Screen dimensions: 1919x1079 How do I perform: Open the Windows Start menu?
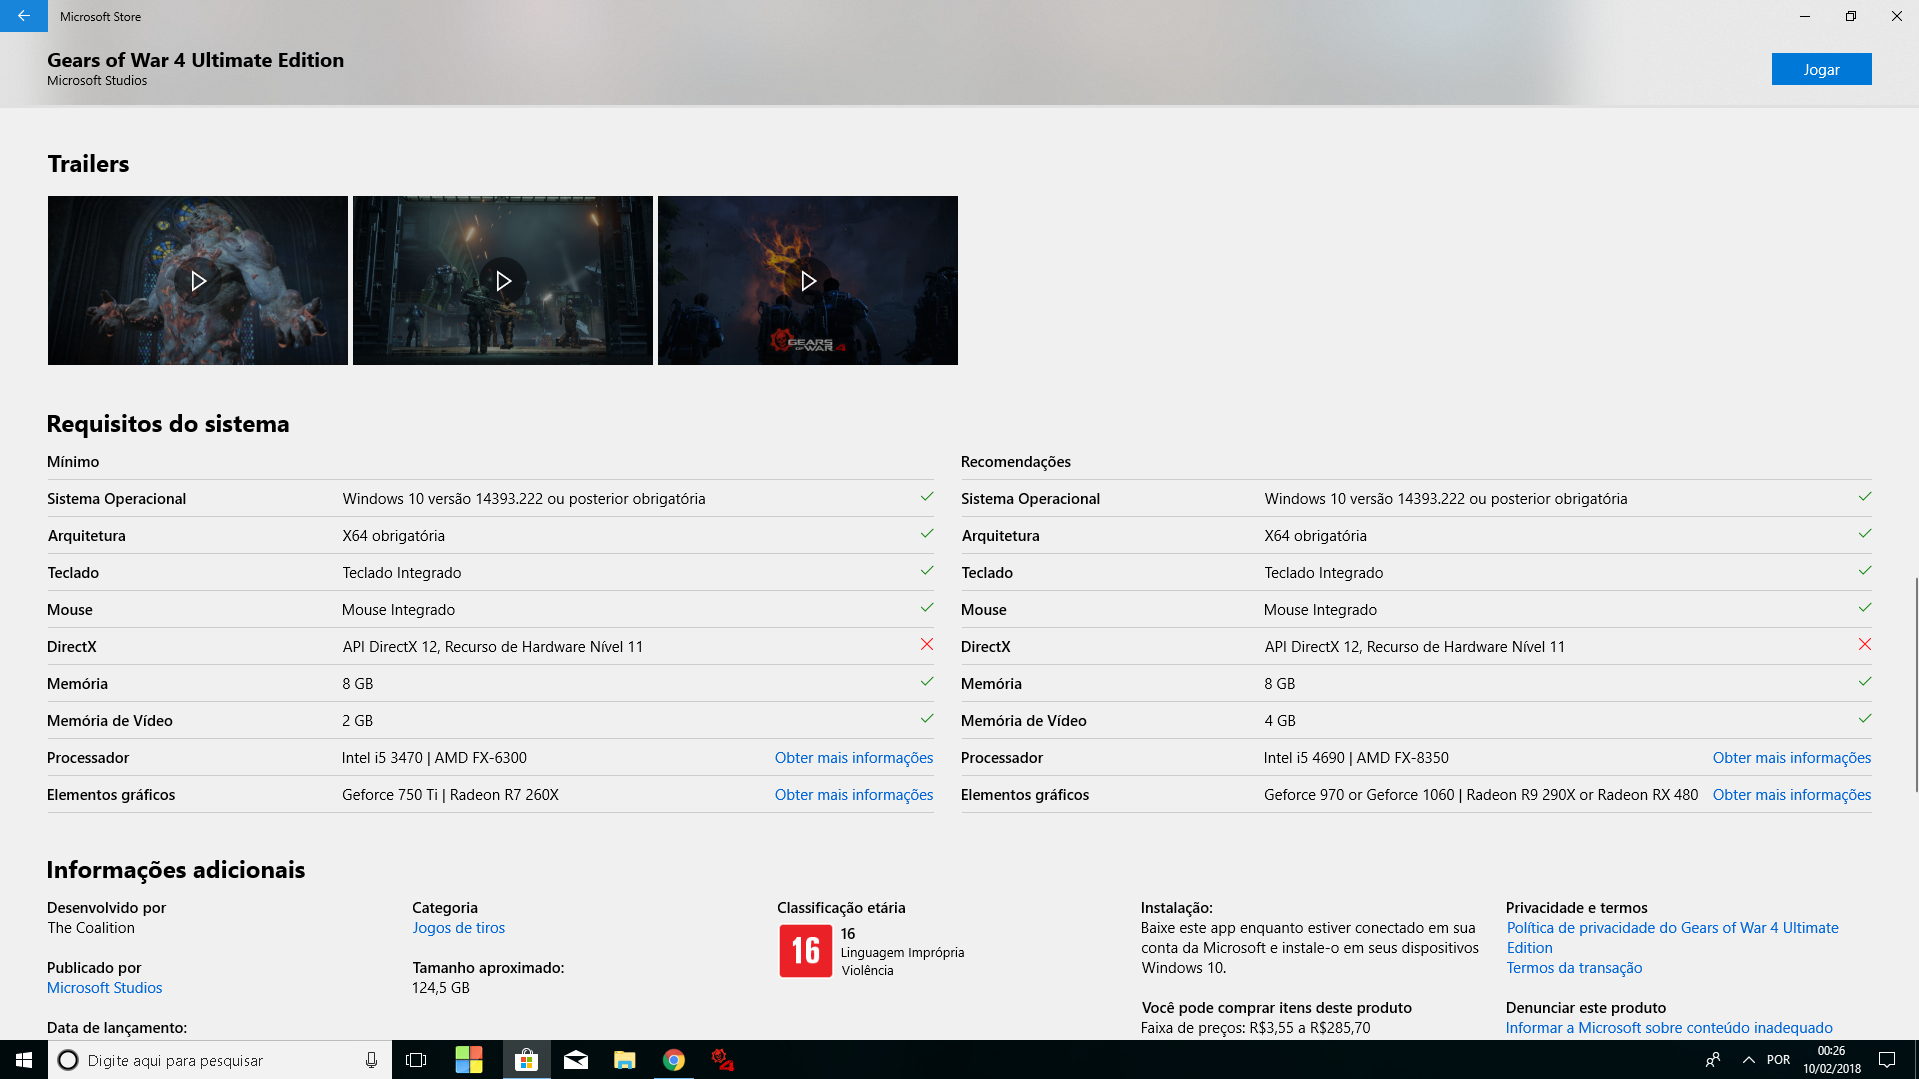[24, 1060]
